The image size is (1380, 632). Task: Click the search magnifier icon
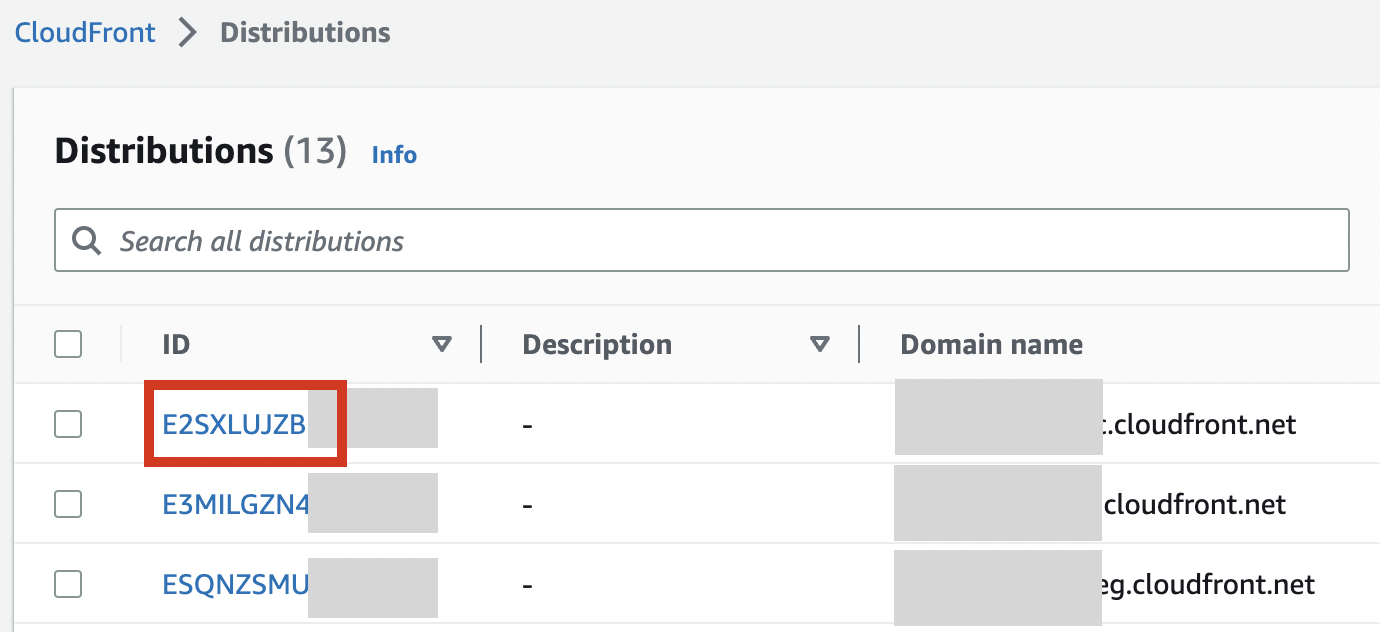[x=86, y=240]
